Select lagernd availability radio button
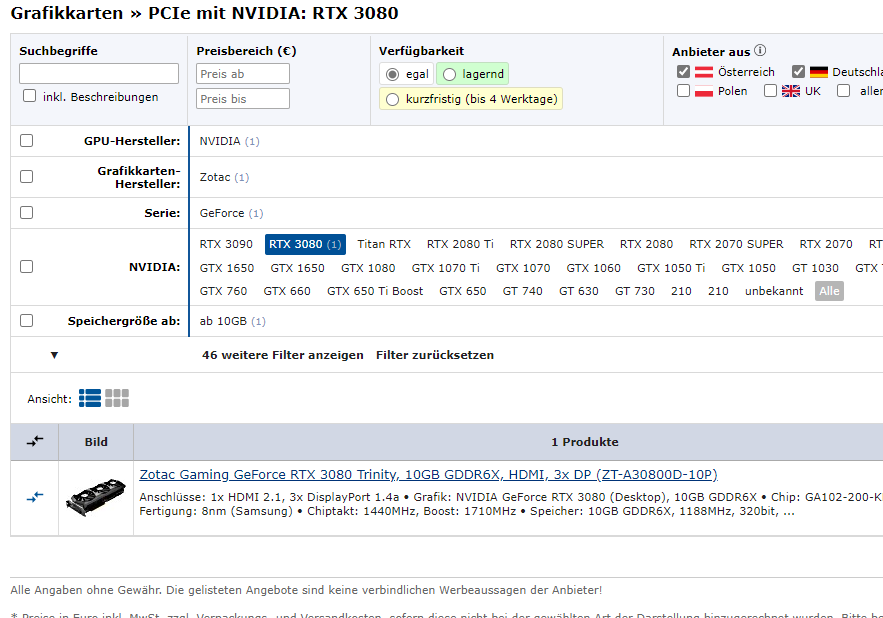Screen dimensions: 883x618 point(449,74)
